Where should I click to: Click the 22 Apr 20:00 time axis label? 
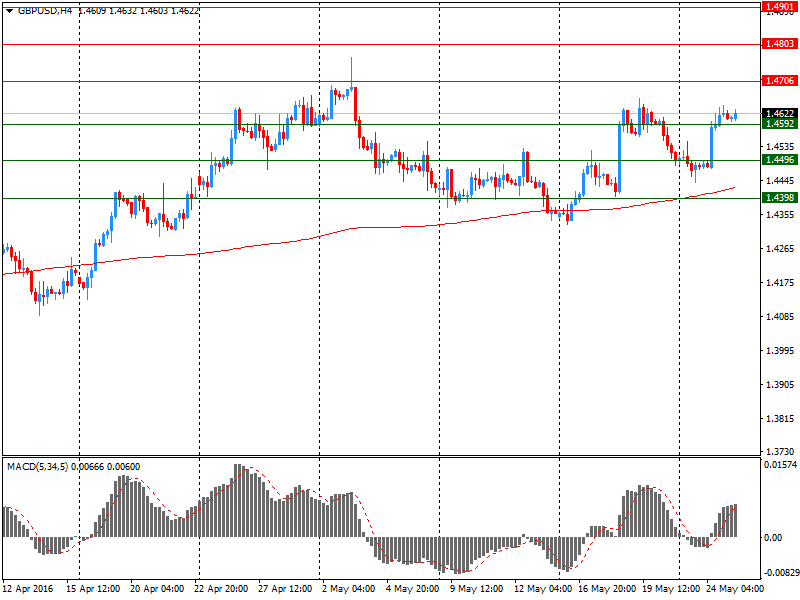point(221,589)
